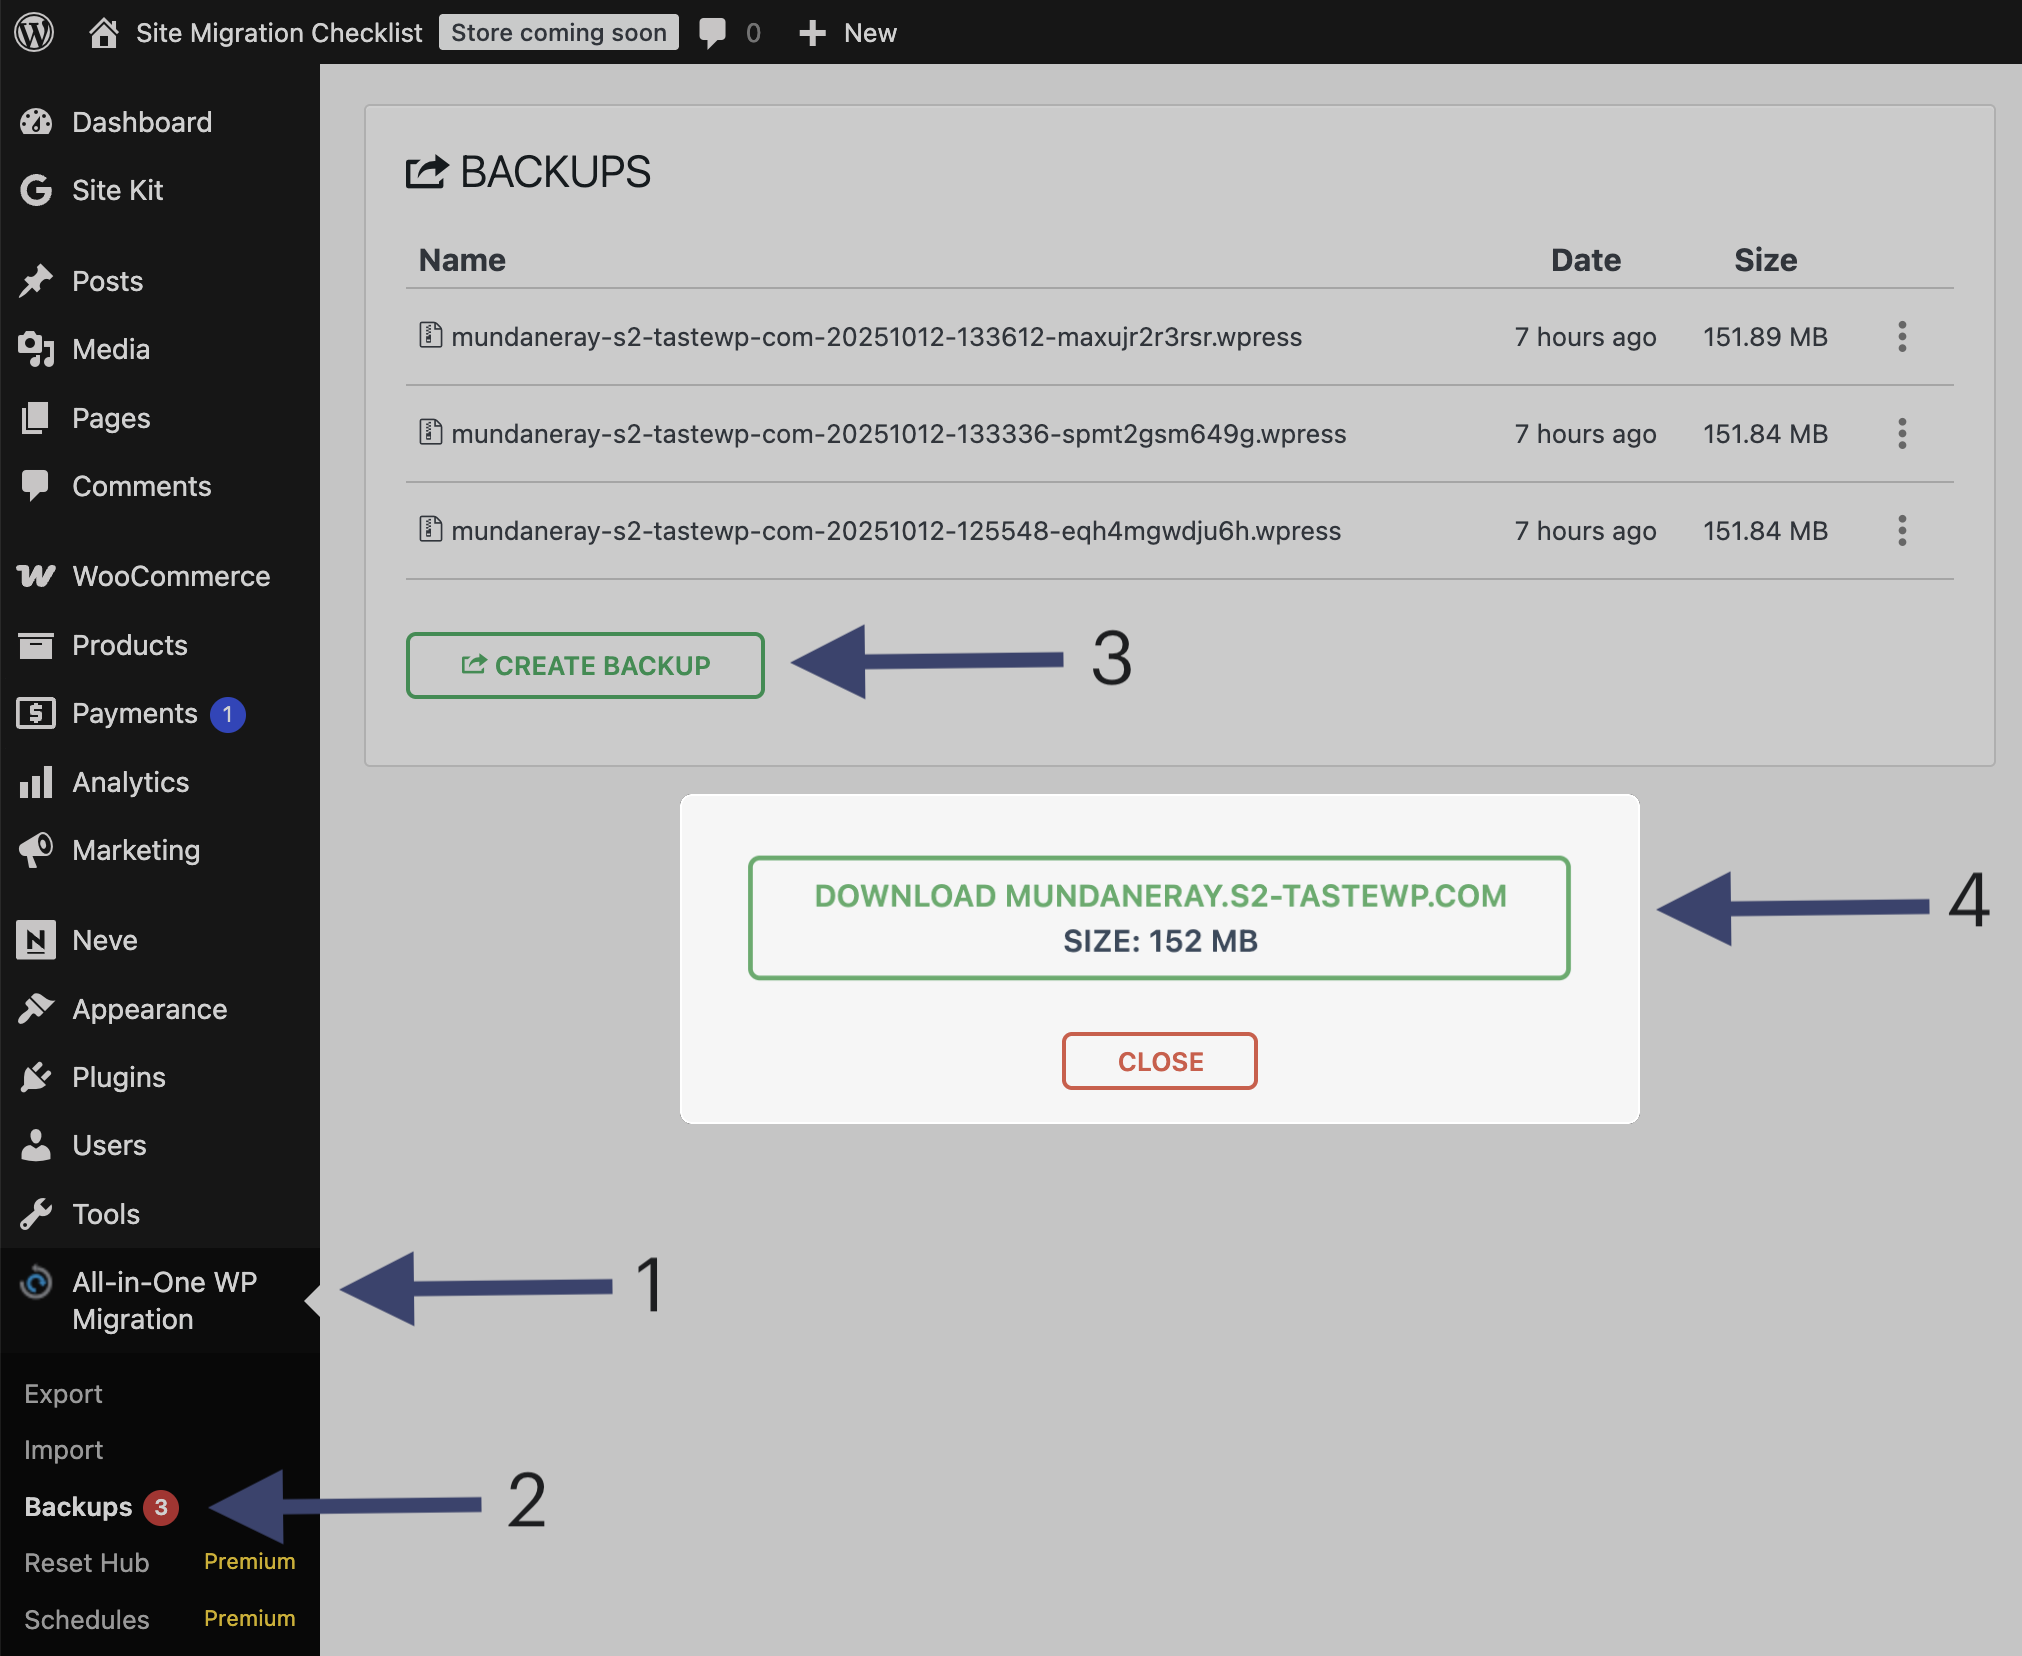2022x1656 pixels.
Task: Download the mundaneray.s2-tastewp.com backup
Action: pos(1159,918)
